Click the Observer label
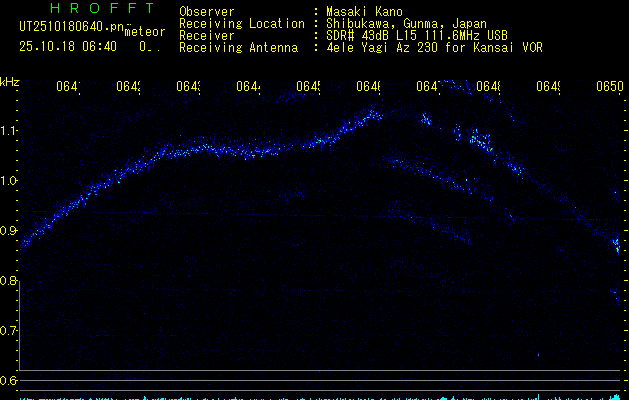 [x=207, y=12]
